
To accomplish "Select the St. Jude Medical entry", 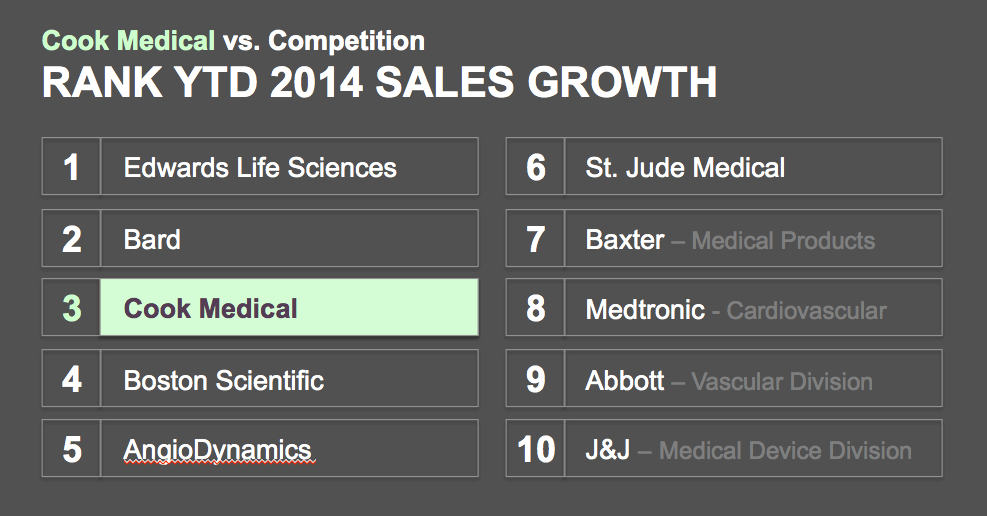I will pos(753,167).
